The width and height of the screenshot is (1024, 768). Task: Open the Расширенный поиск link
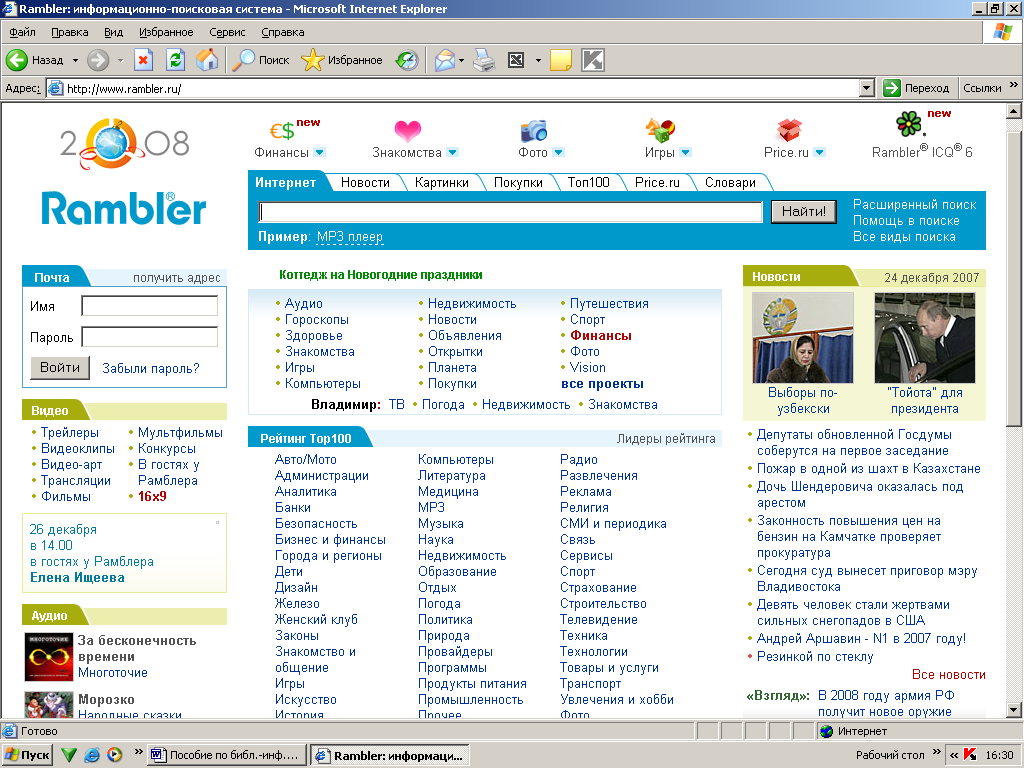click(x=914, y=204)
